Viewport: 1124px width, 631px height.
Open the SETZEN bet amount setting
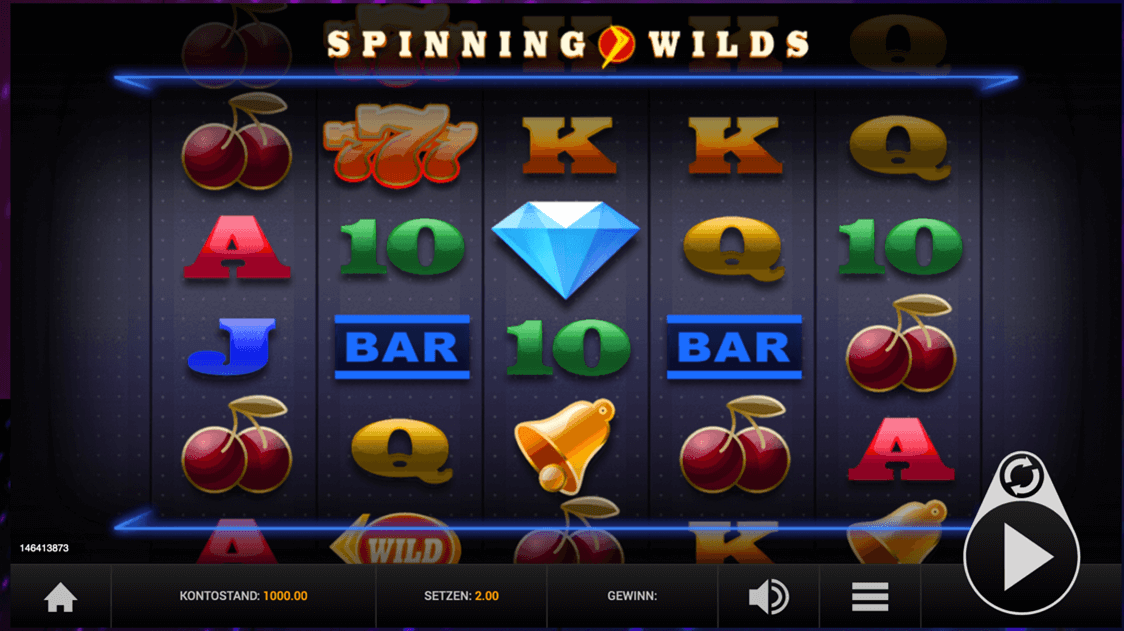461,596
